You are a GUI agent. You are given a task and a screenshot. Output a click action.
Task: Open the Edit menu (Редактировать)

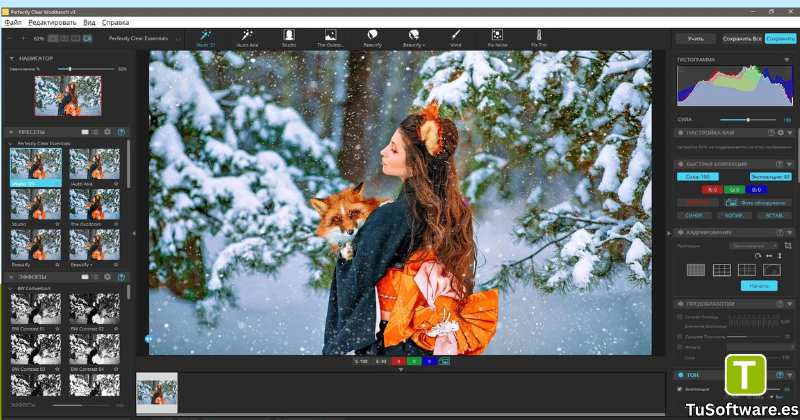(52, 22)
